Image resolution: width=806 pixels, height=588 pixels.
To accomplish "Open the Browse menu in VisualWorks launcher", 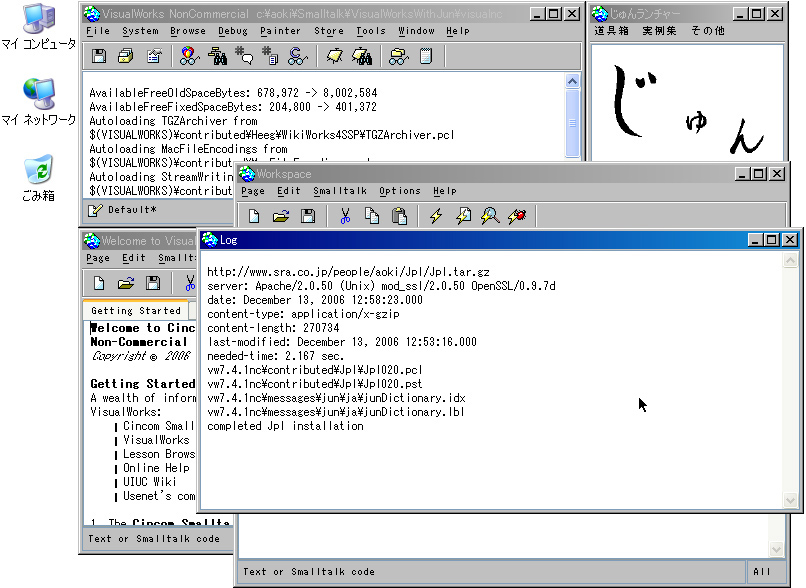I will [188, 31].
